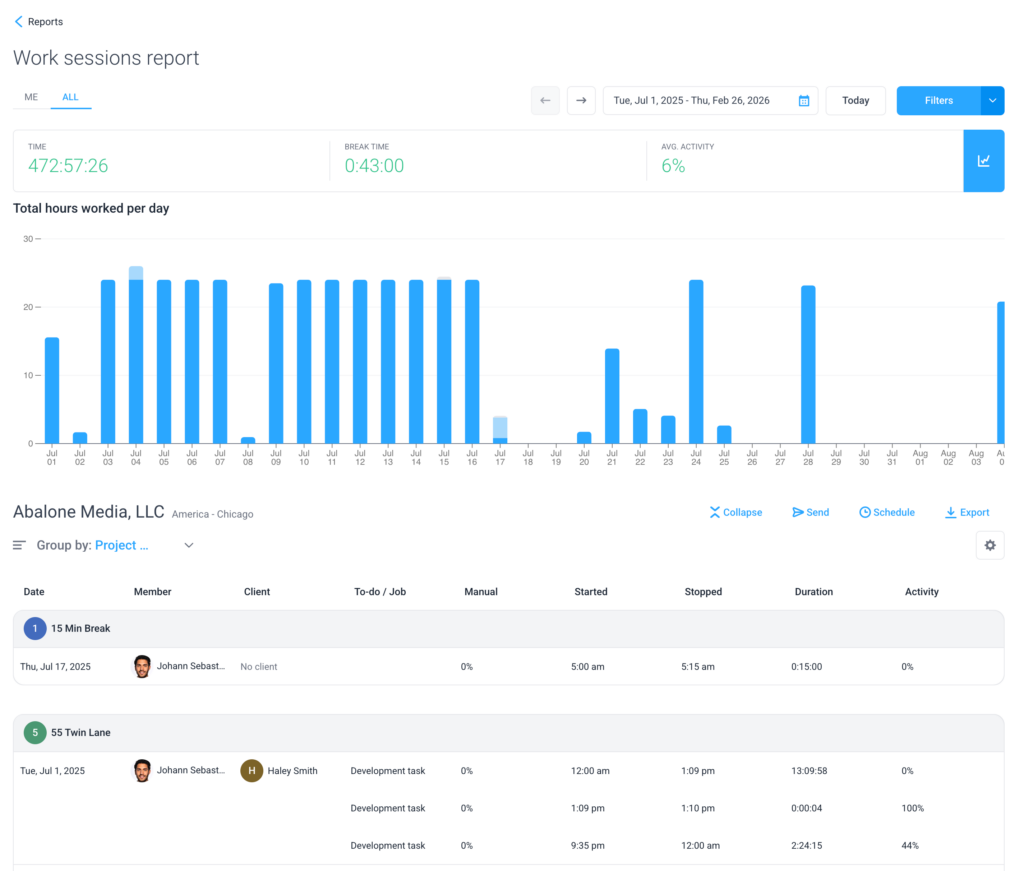Viewport: 1024px width, 871px height.
Task: Open table settings gear icon
Action: point(990,545)
